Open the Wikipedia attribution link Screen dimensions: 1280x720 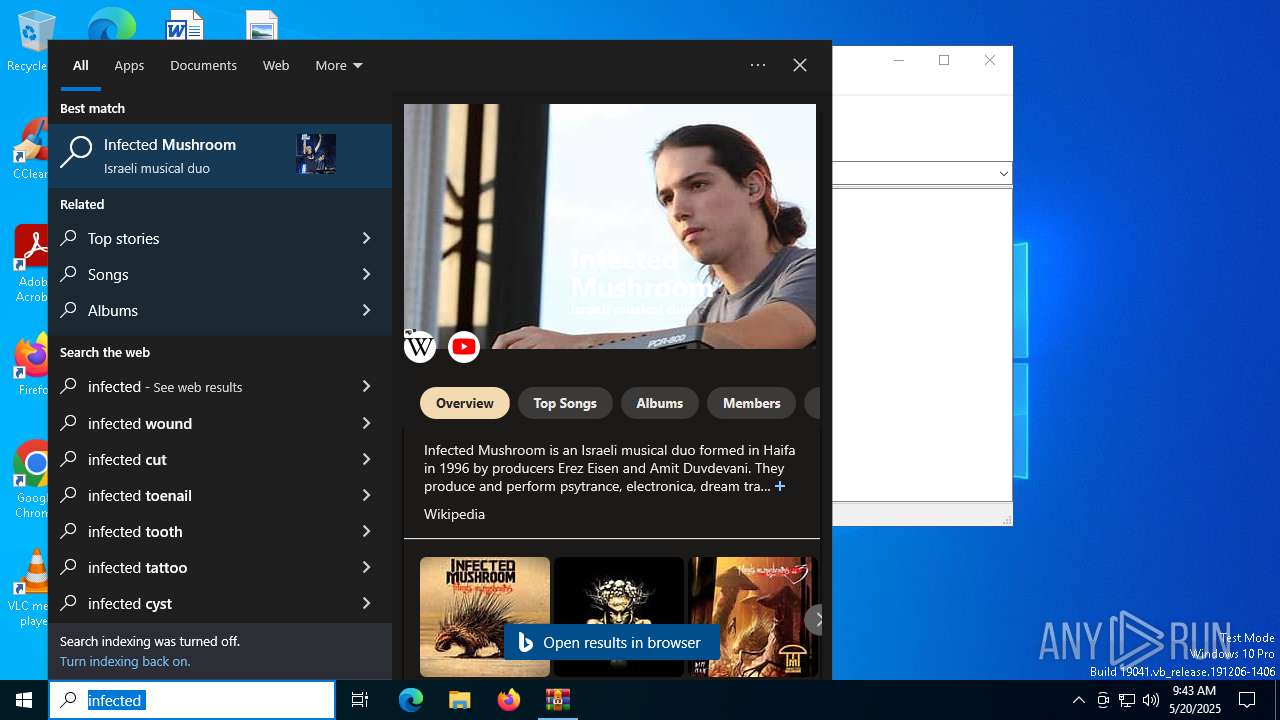point(454,514)
